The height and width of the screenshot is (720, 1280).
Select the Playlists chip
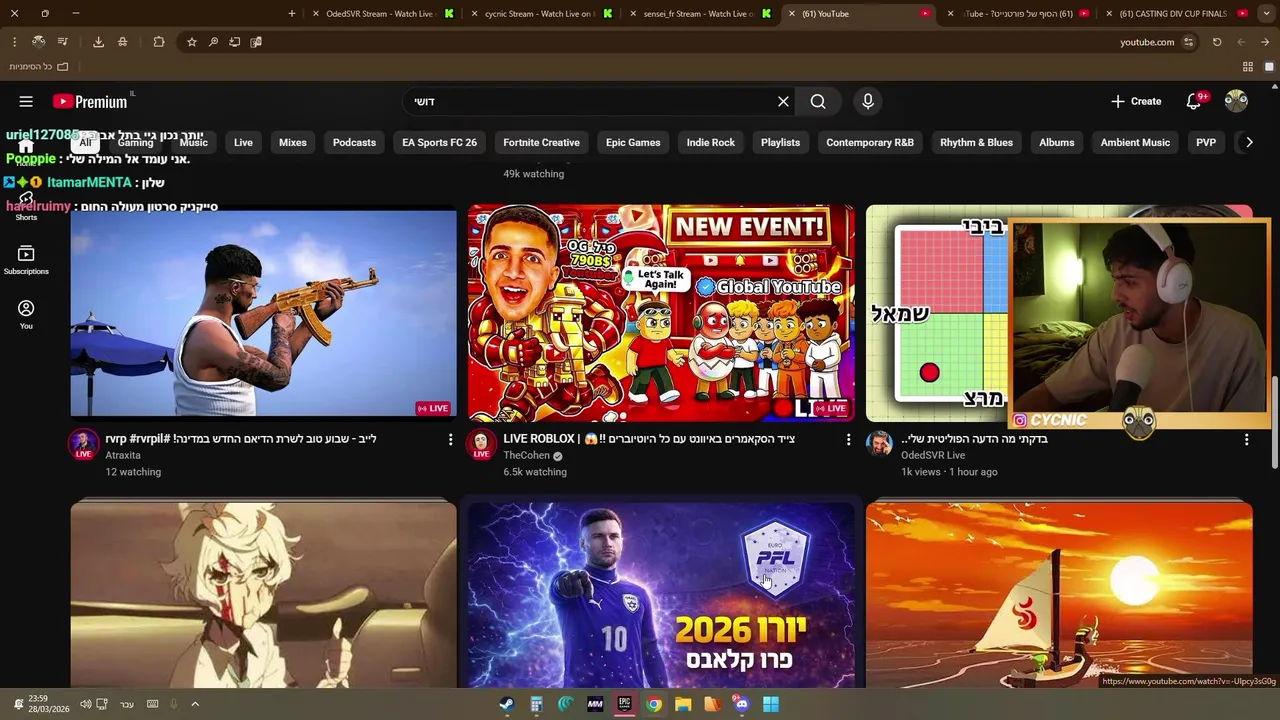click(x=780, y=142)
